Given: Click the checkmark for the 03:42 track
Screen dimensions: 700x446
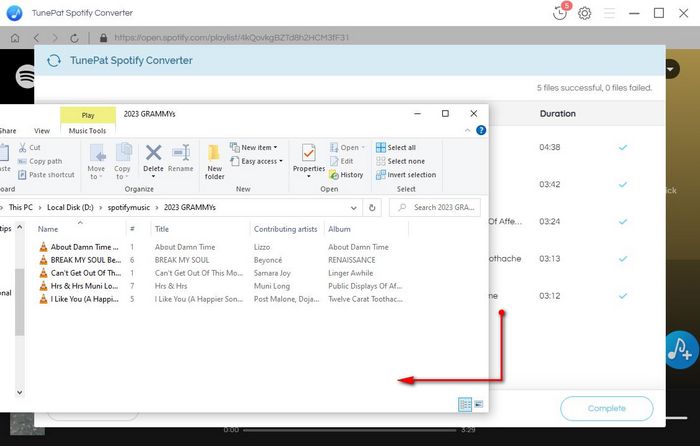Looking at the screenshot, I should tap(623, 184).
